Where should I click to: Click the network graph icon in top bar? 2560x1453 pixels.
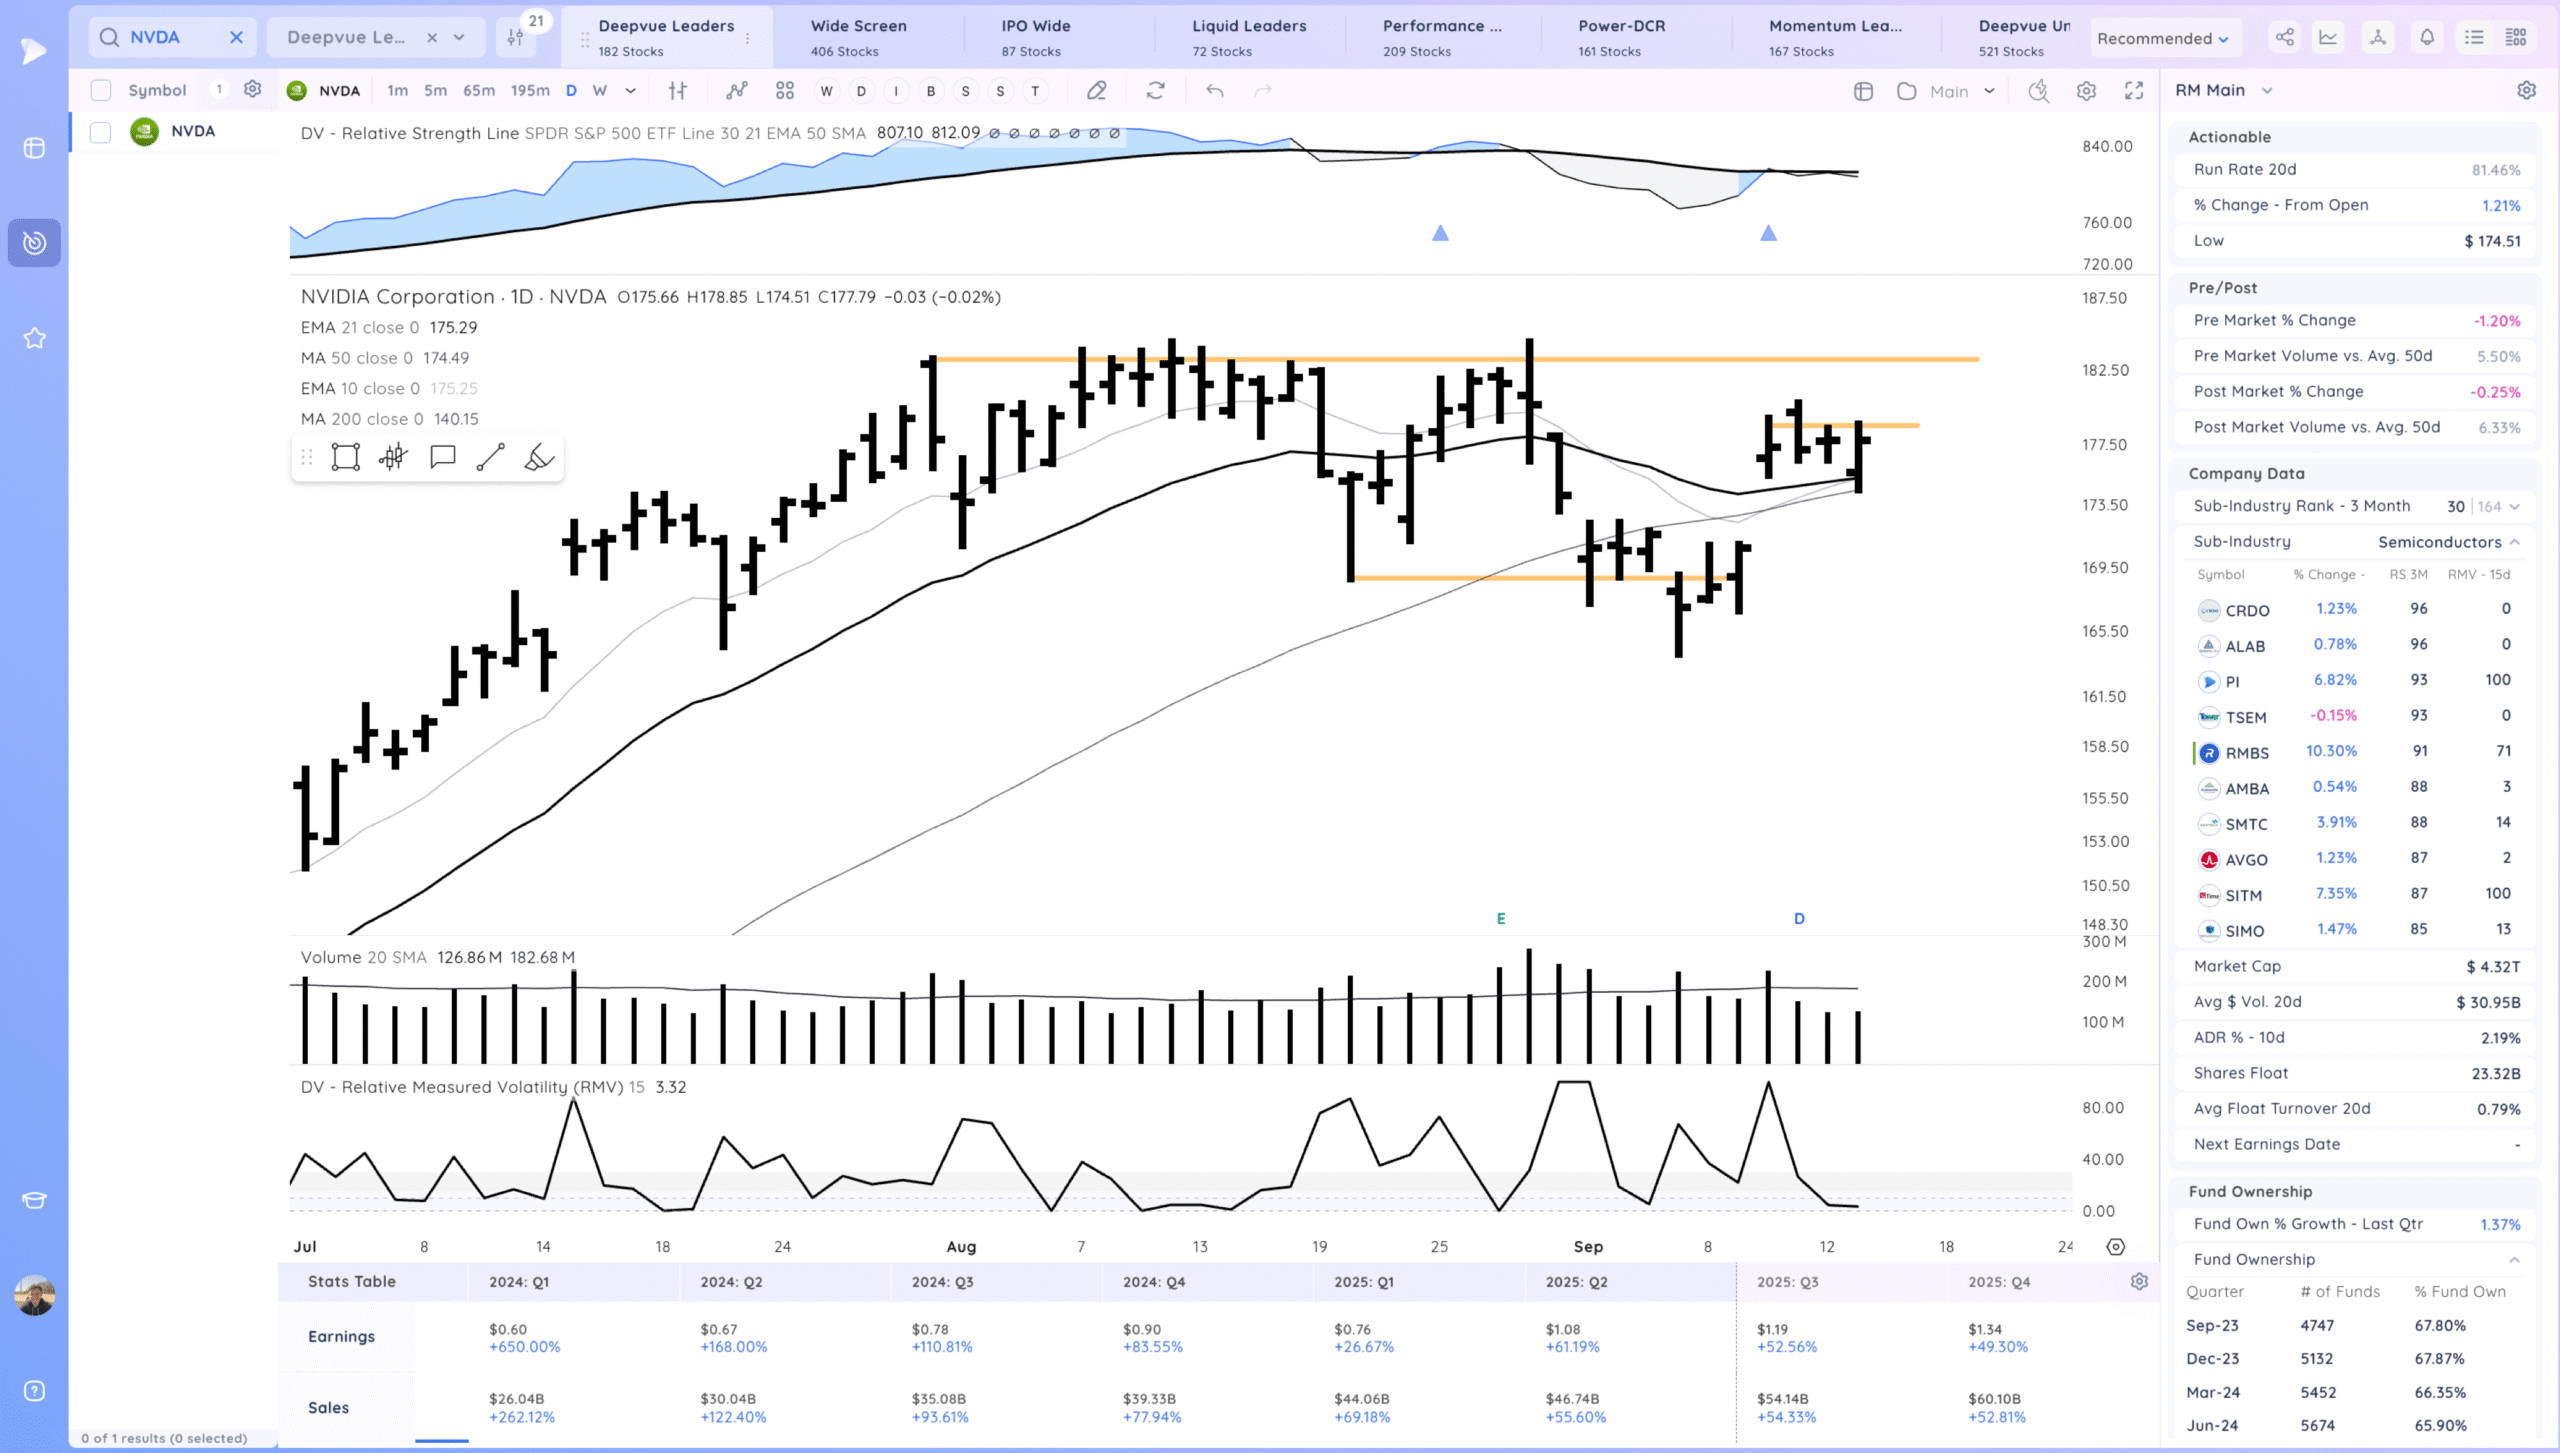click(x=2378, y=37)
